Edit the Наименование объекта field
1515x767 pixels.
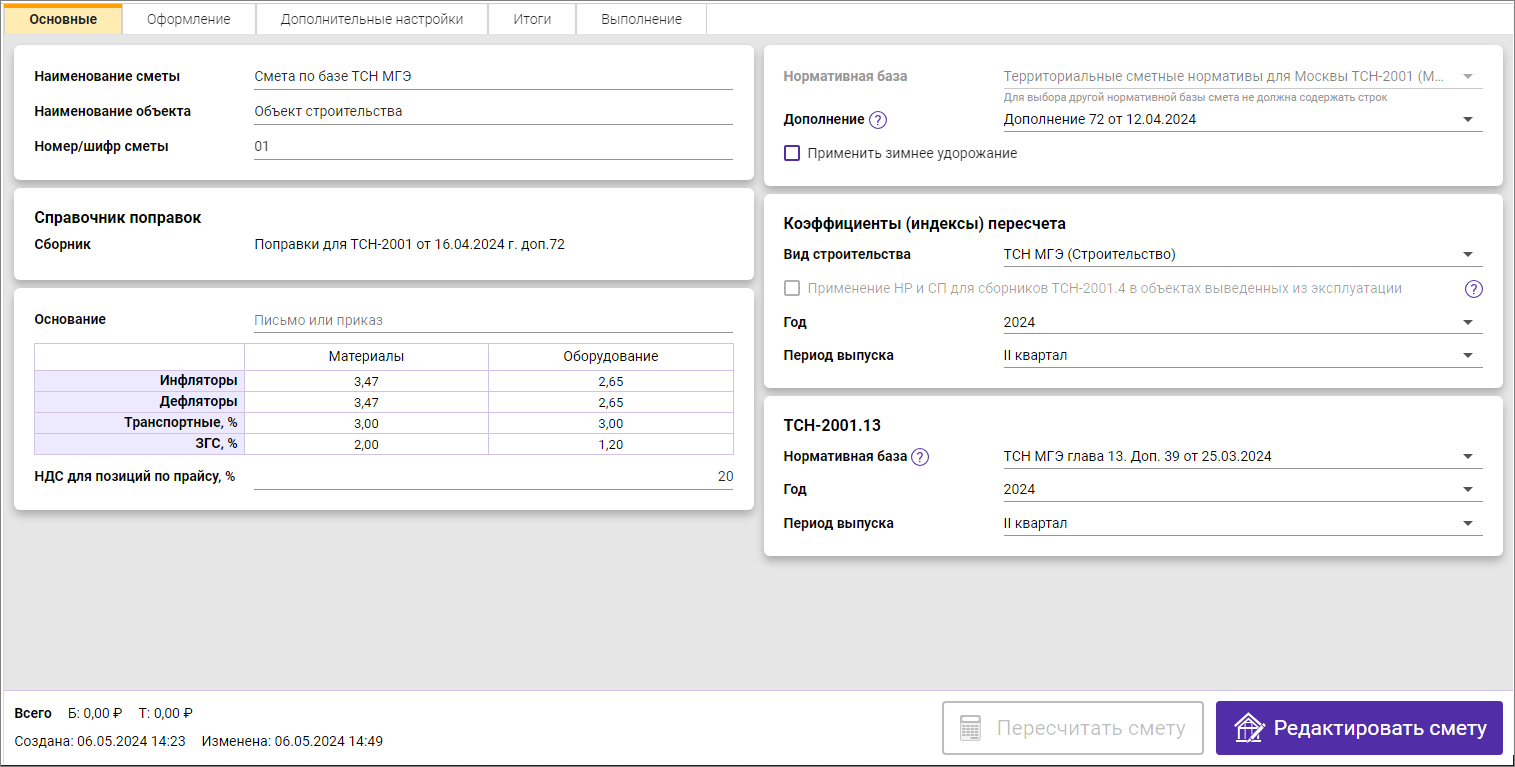point(493,112)
